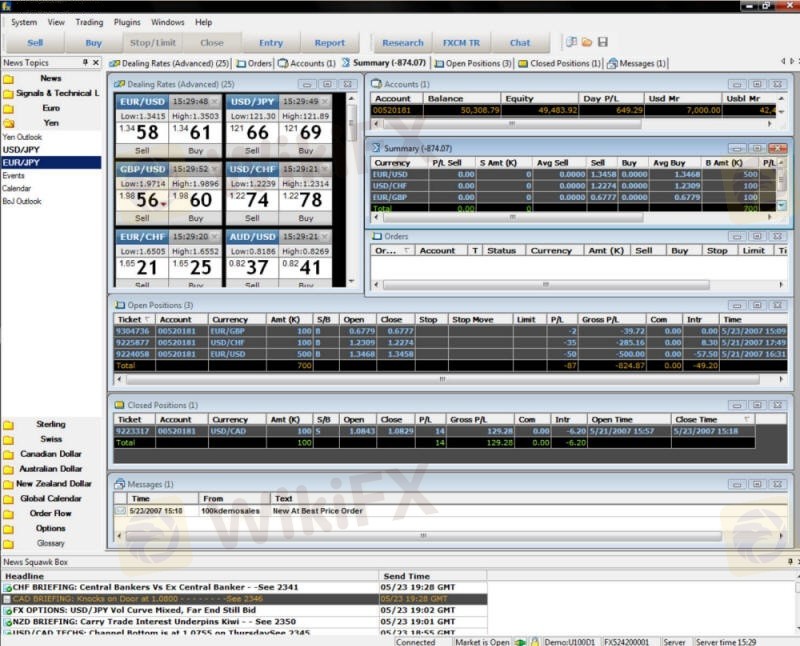Image resolution: width=800 pixels, height=646 pixels.
Task: Expand the Global Calendar topic folder
Action: [9, 498]
